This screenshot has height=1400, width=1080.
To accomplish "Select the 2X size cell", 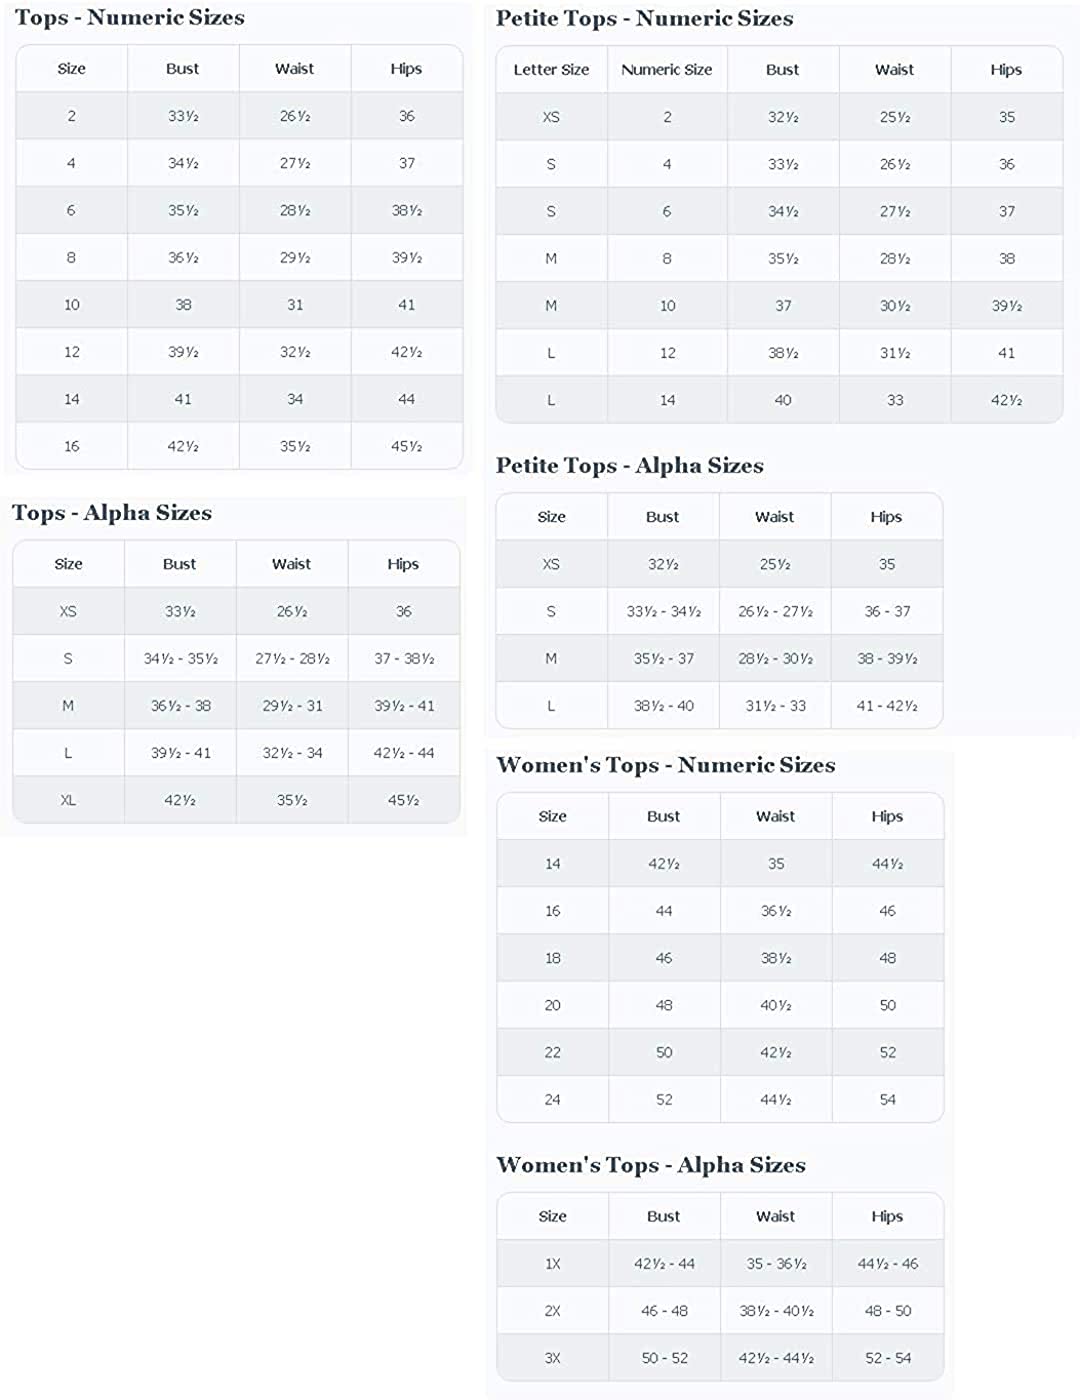I will (x=553, y=1311).
